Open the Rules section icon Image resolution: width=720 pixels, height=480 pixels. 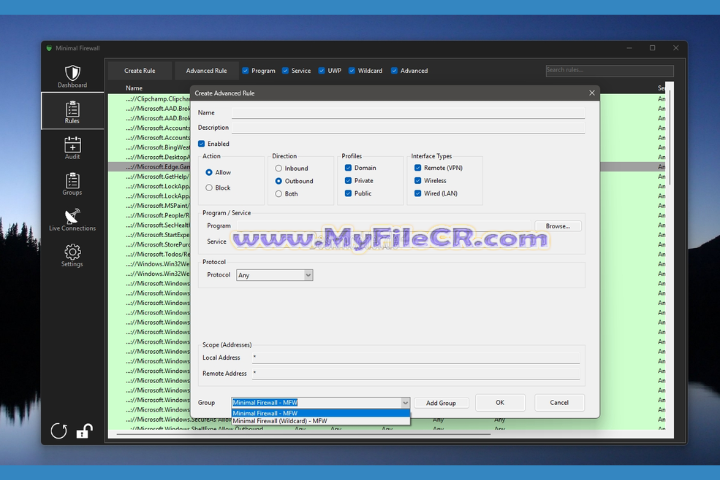point(72,109)
